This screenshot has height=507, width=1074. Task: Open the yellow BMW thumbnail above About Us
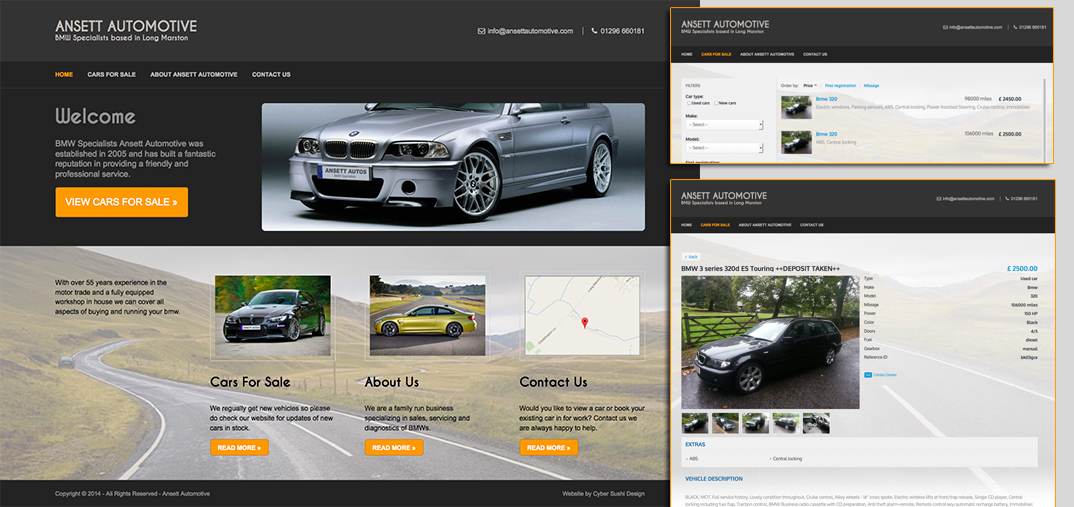[x=427, y=316]
